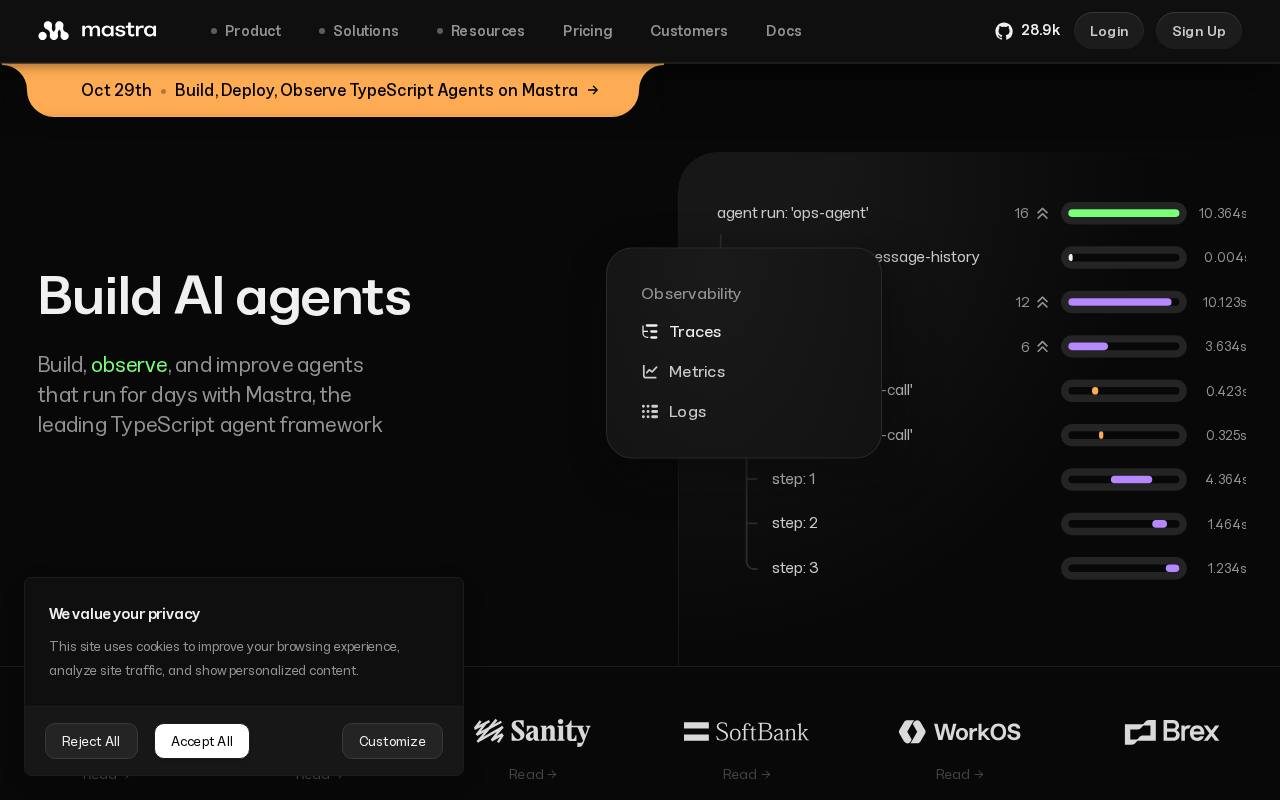
Task: Click the Read link under Sanity
Action: pos(532,774)
